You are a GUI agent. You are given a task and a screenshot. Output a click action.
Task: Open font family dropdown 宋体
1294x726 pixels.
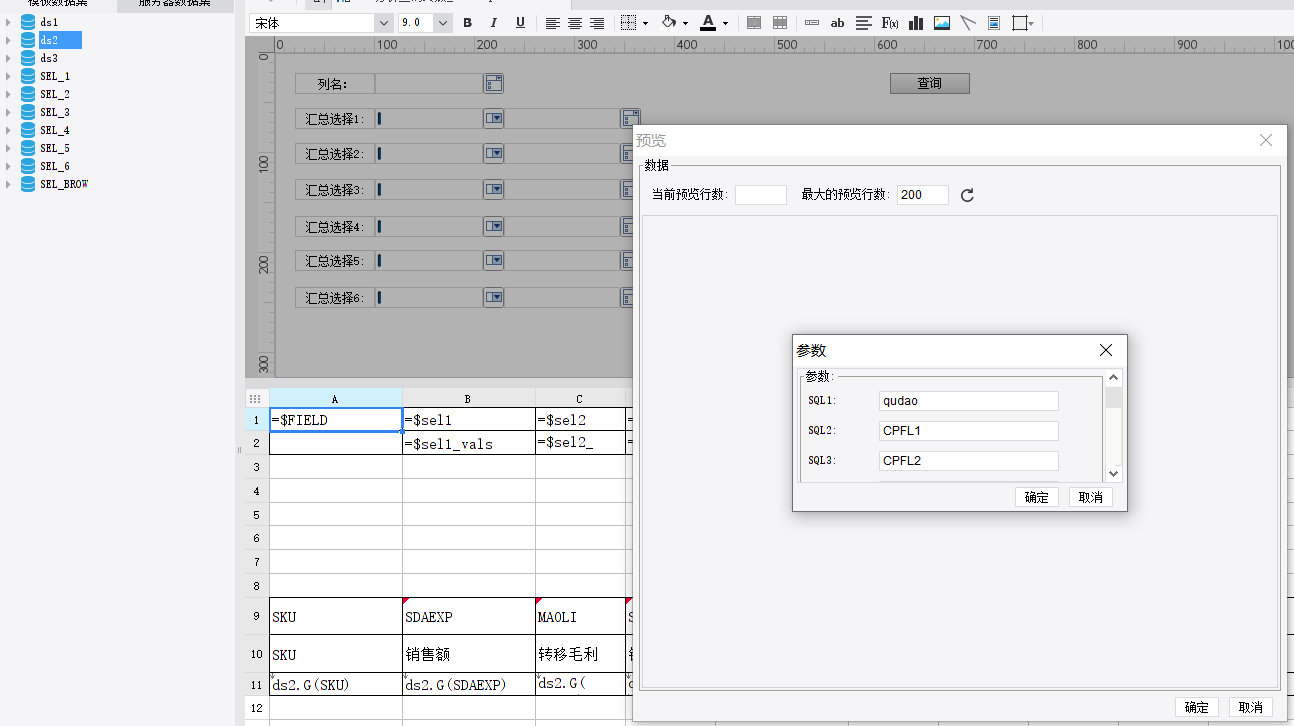[383, 23]
